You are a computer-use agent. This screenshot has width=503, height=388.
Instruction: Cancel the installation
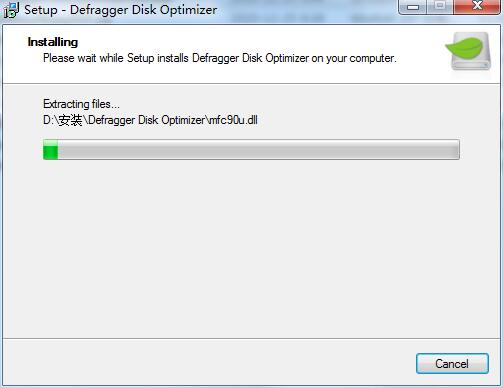coord(452,363)
